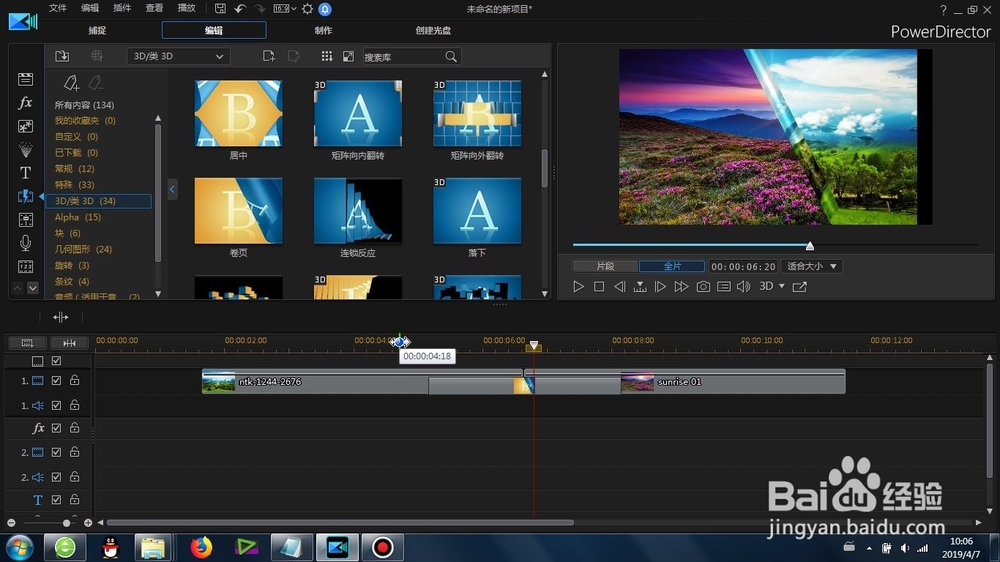Open the 3D/类 3D category dropdown
The width and height of the screenshot is (1000, 562).
pos(178,56)
